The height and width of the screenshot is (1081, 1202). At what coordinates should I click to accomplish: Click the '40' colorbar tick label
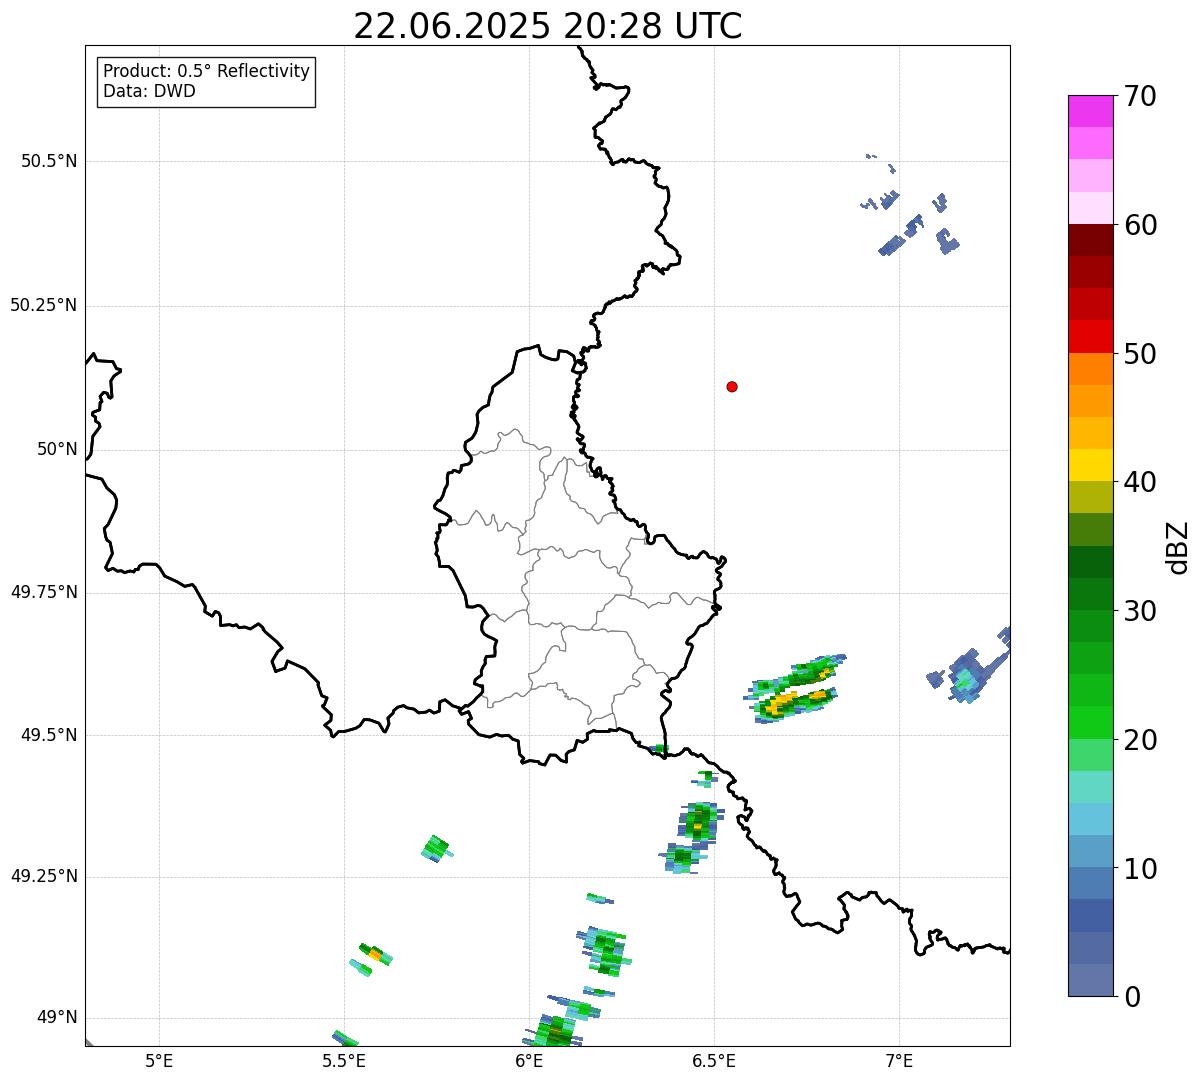[x=1140, y=482]
